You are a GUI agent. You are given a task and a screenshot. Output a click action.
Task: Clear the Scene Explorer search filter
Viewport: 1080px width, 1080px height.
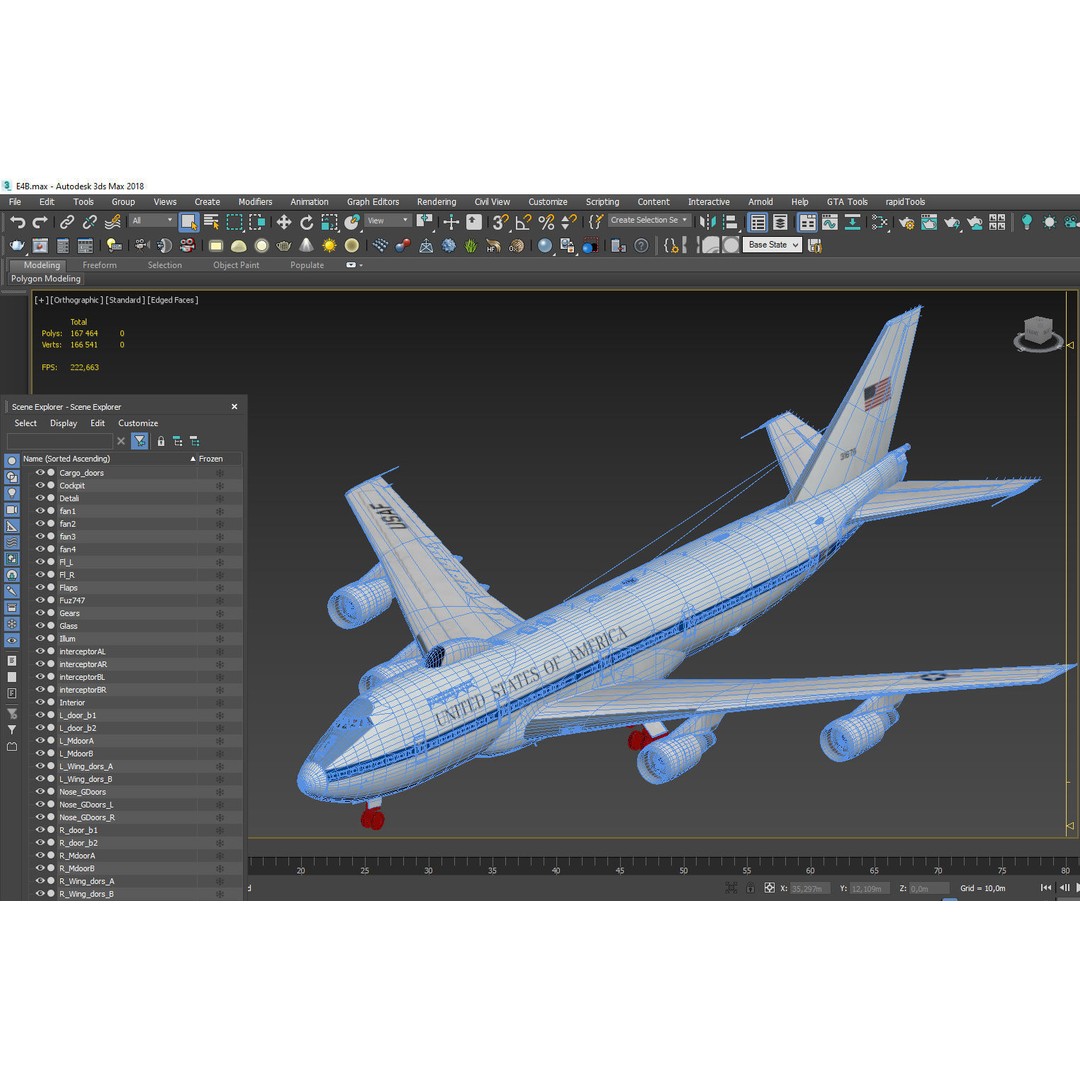point(121,441)
